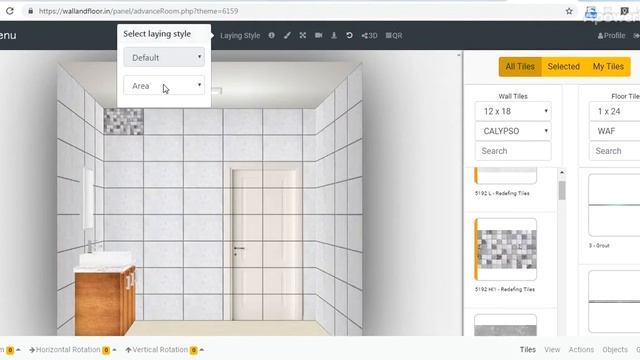640x360 pixels.
Task: Open the QR code option
Action: pos(394,36)
